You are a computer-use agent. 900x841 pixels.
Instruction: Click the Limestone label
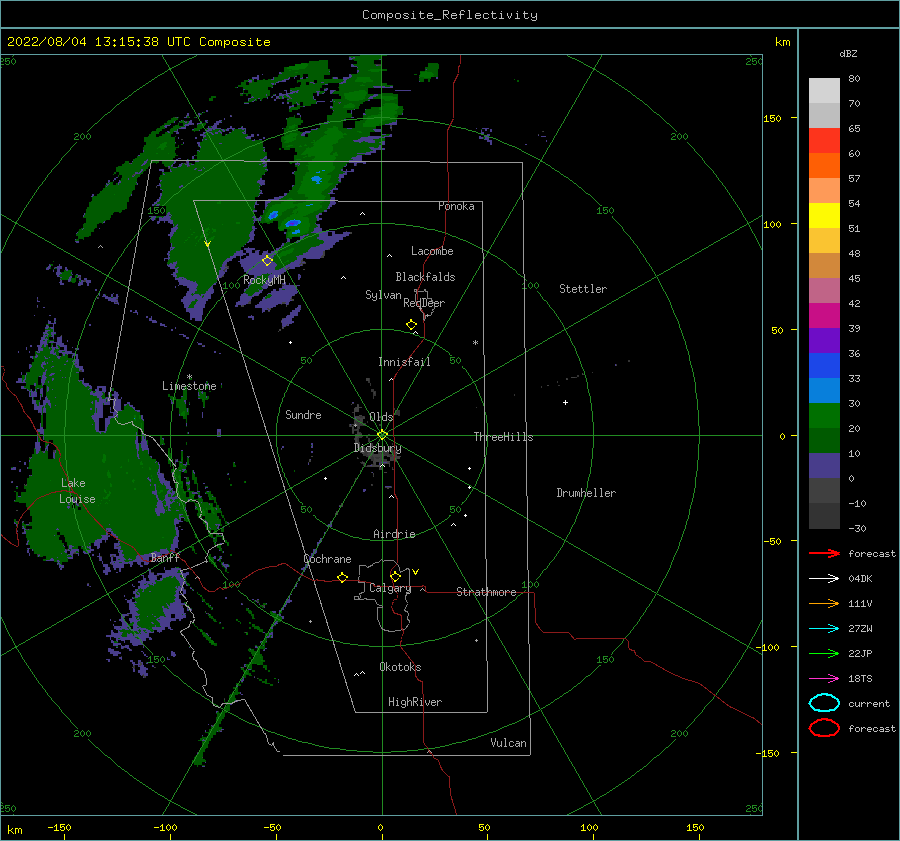(189, 386)
